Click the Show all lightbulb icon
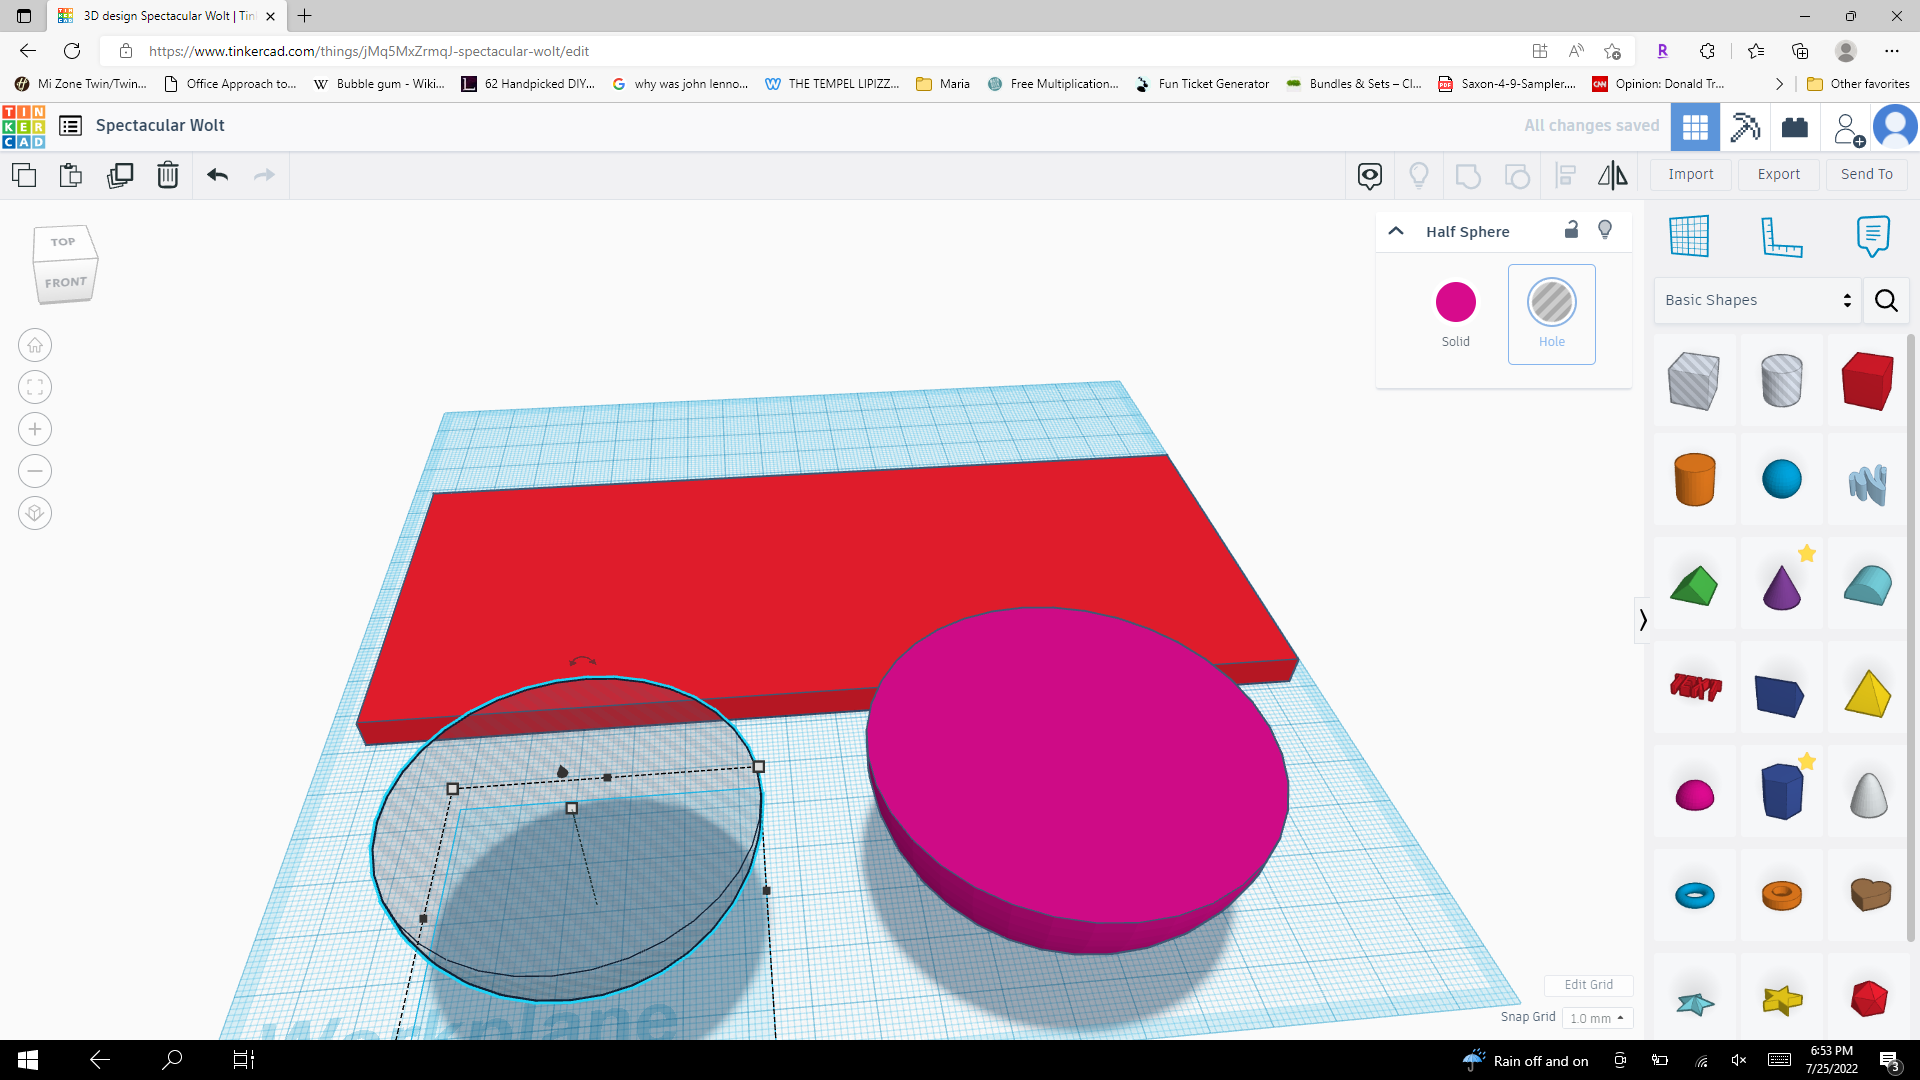 [1419, 176]
